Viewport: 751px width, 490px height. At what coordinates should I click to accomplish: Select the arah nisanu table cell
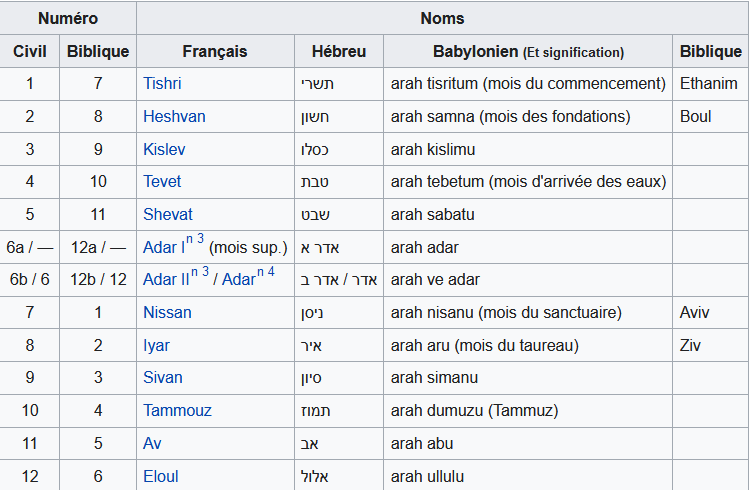point(528,312)
